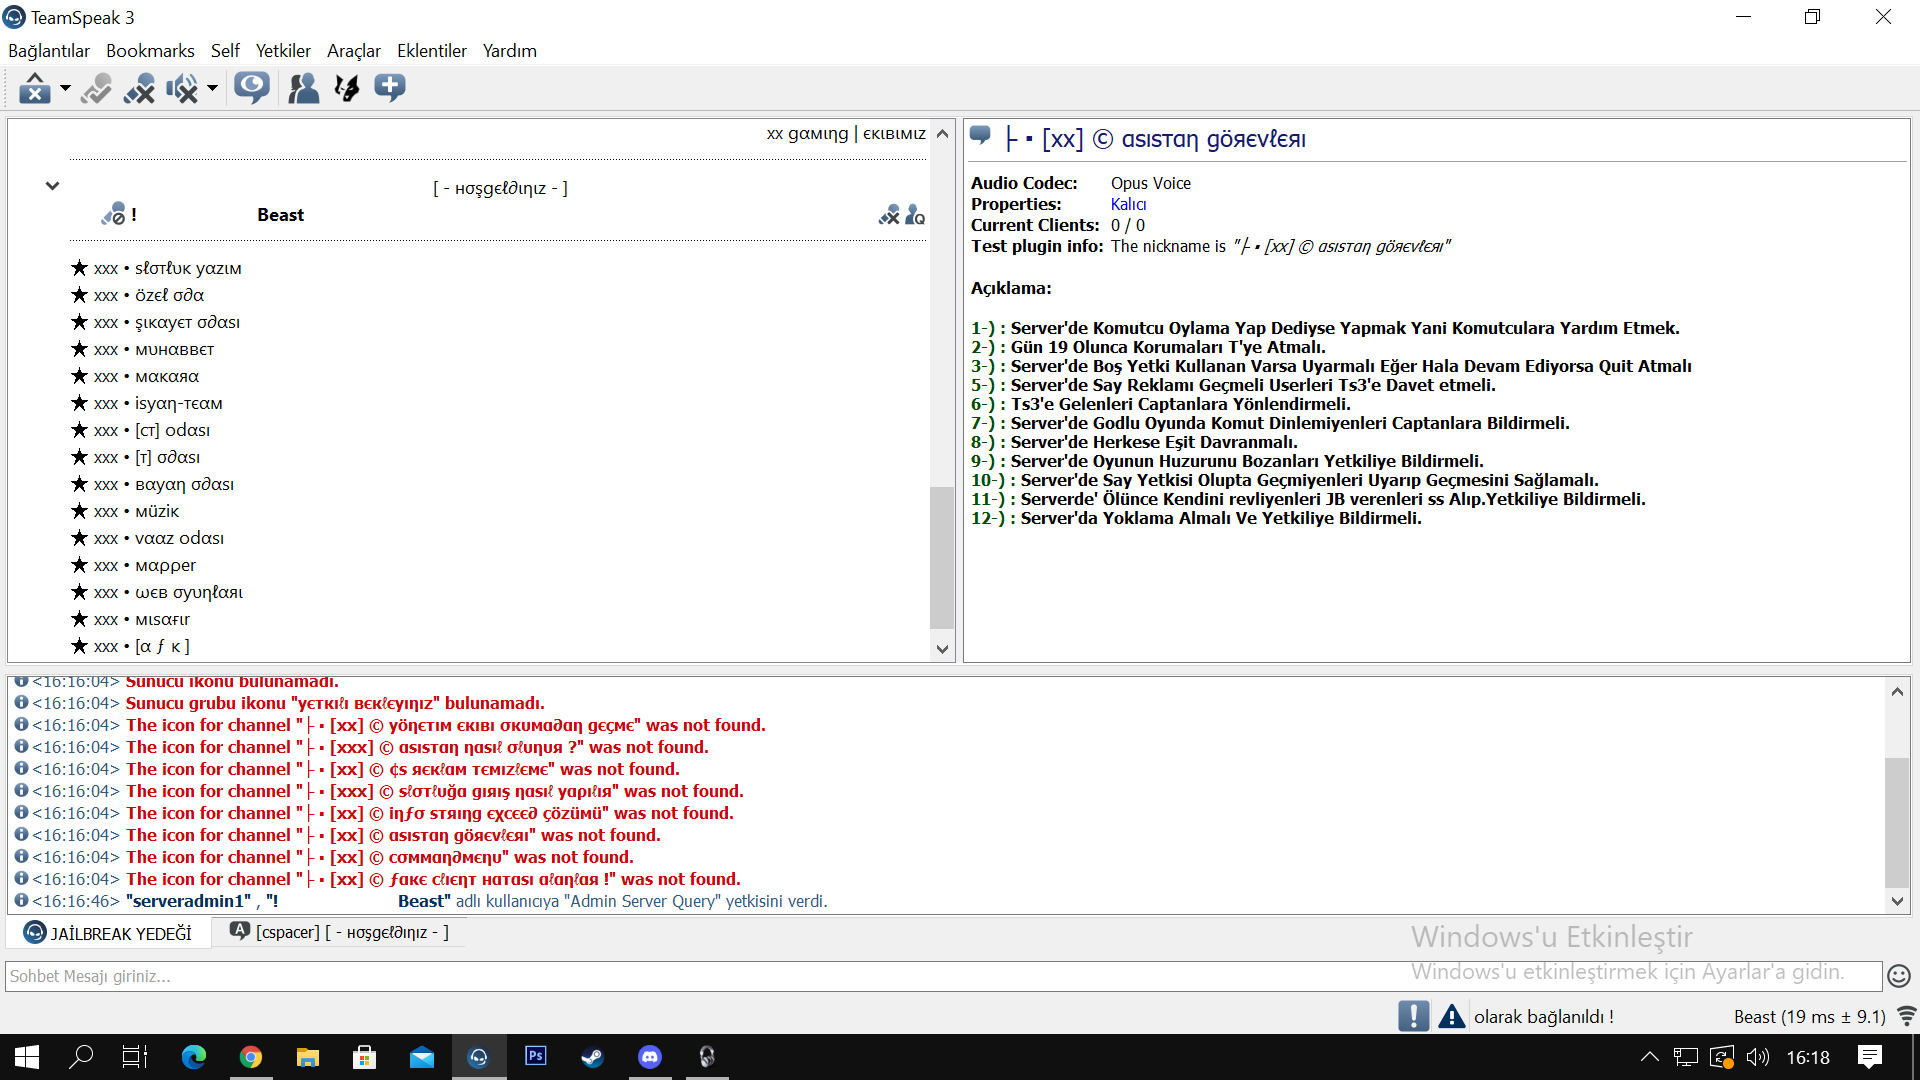
Task: Select the xxx • [a f k] channel
Action: point(142,646)
